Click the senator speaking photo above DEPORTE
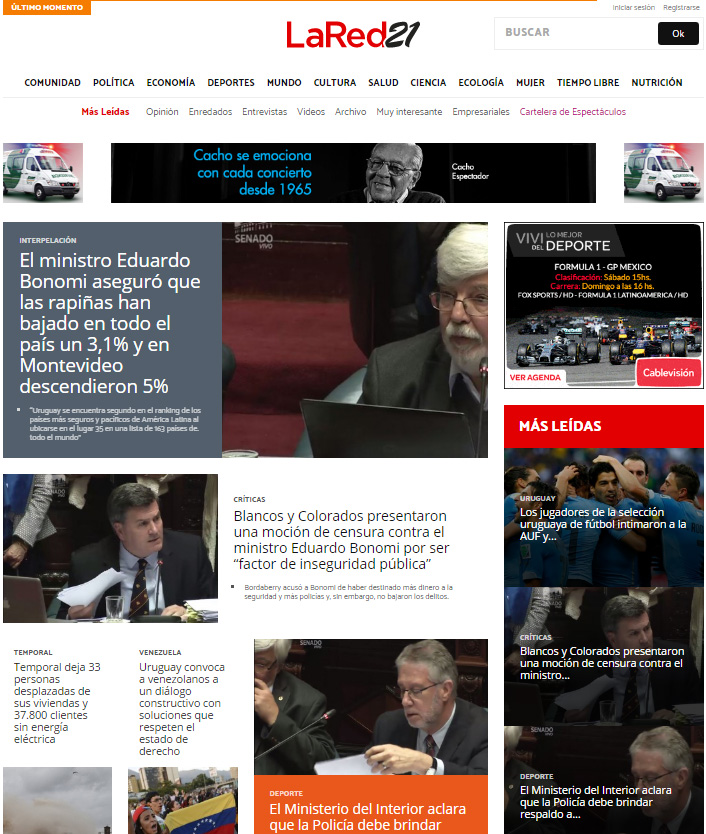Viewport: 706px width, 834px height. 371,707
